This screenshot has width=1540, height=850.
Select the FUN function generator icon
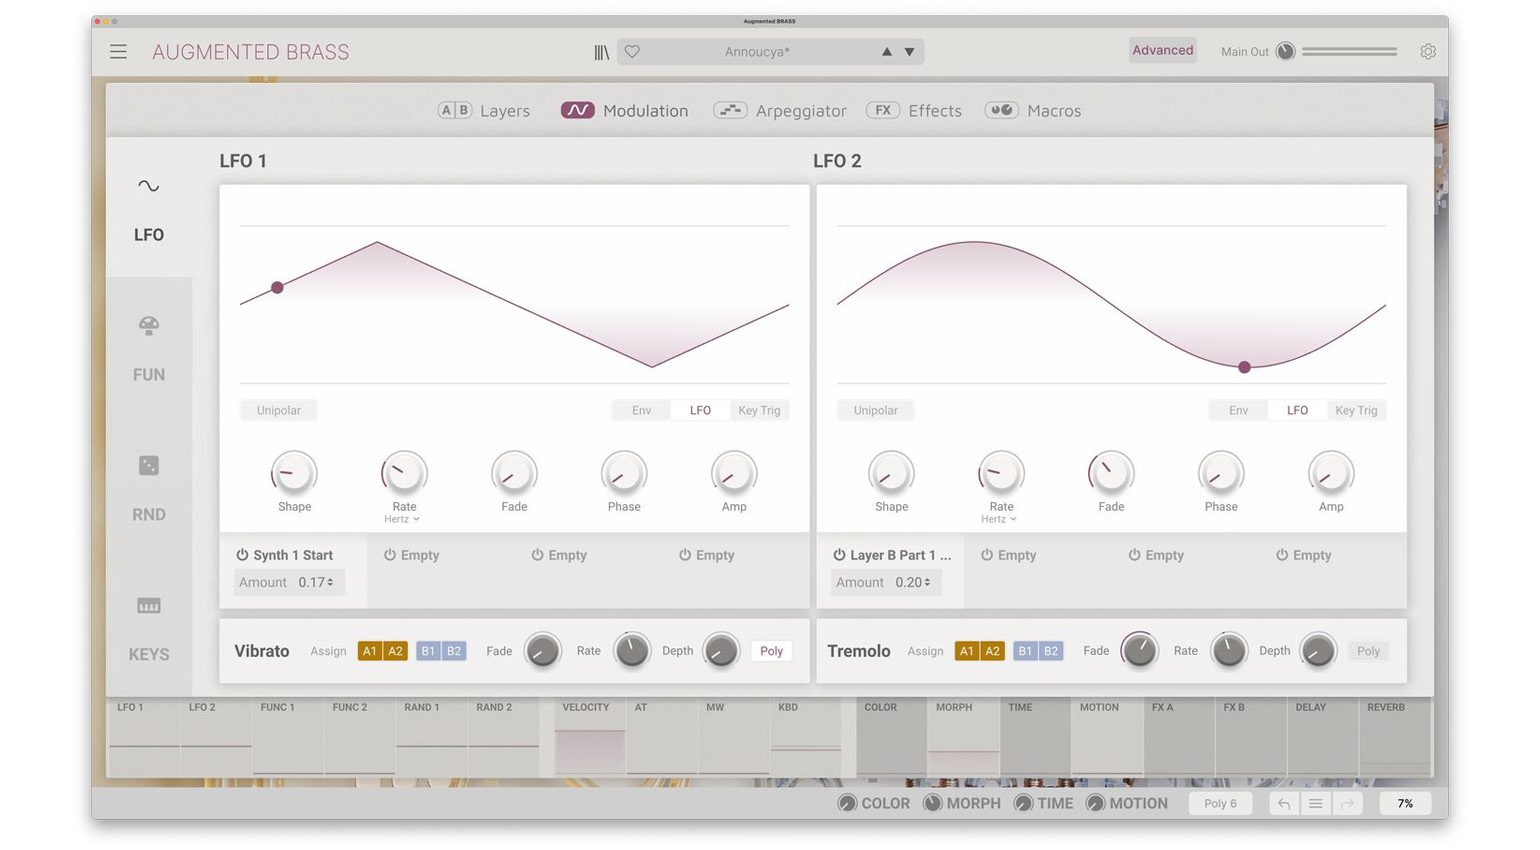(x=149, y=326)
